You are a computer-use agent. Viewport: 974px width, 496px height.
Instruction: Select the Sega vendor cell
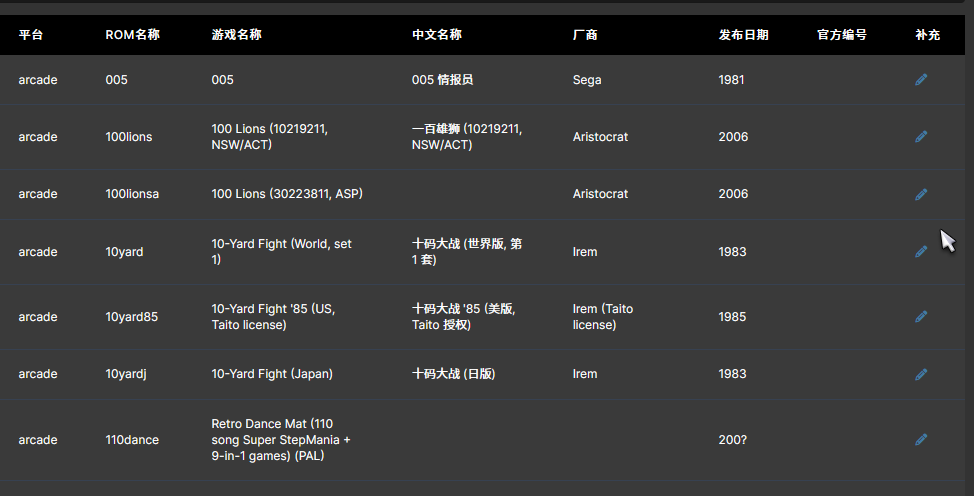pos(587,80)
